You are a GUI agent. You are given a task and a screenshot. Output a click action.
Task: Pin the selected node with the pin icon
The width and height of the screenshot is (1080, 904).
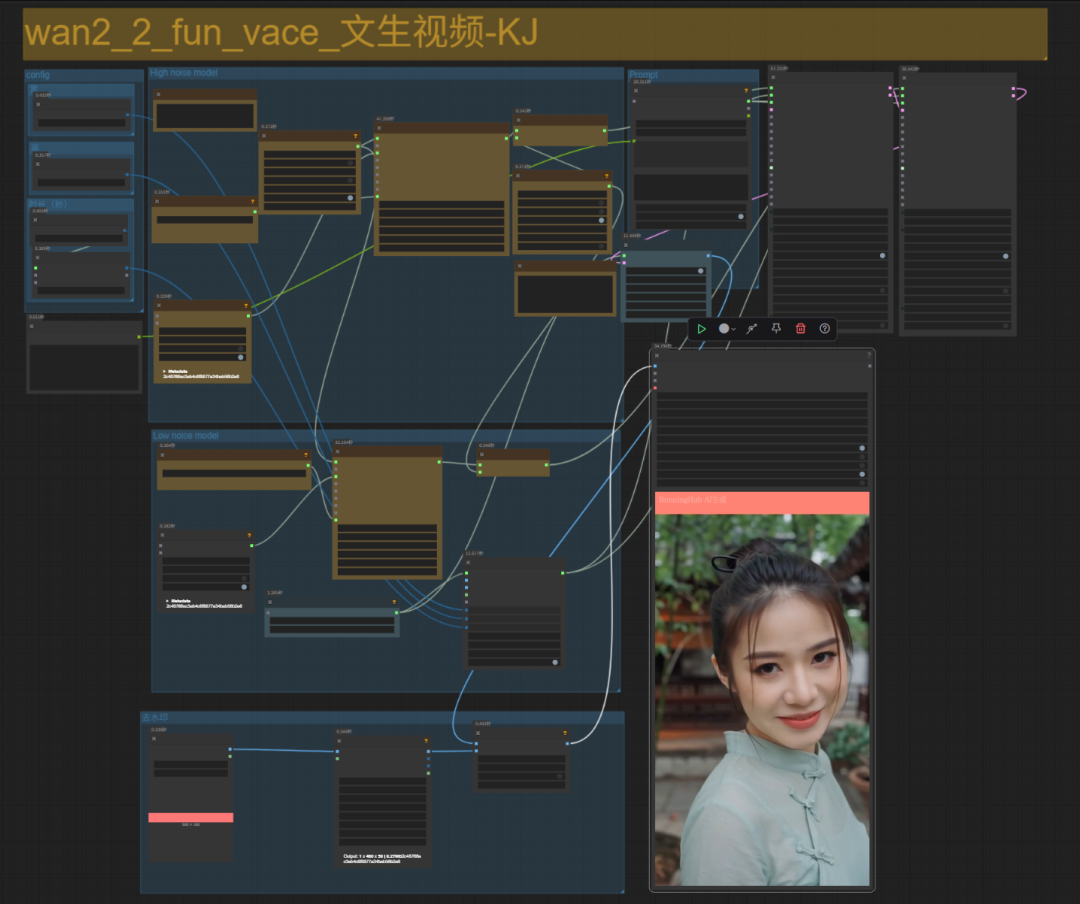(776, 328)
